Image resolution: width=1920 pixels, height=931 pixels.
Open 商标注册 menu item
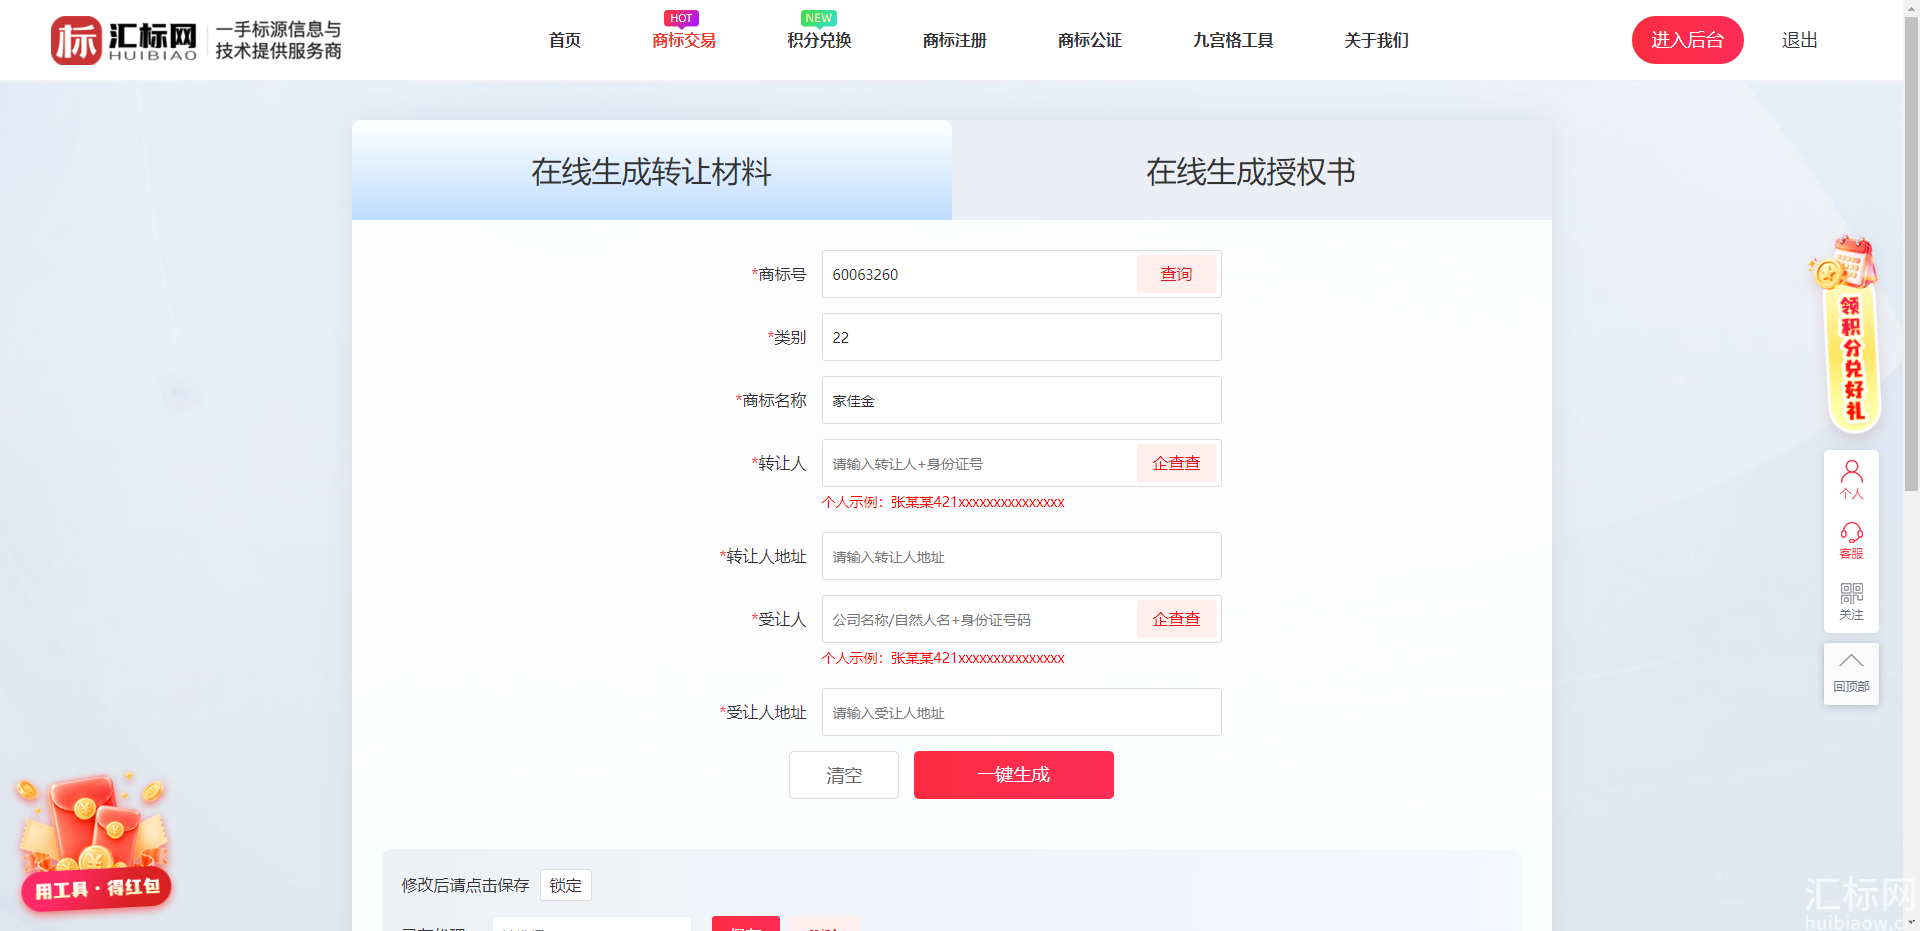tap(955, 40)
